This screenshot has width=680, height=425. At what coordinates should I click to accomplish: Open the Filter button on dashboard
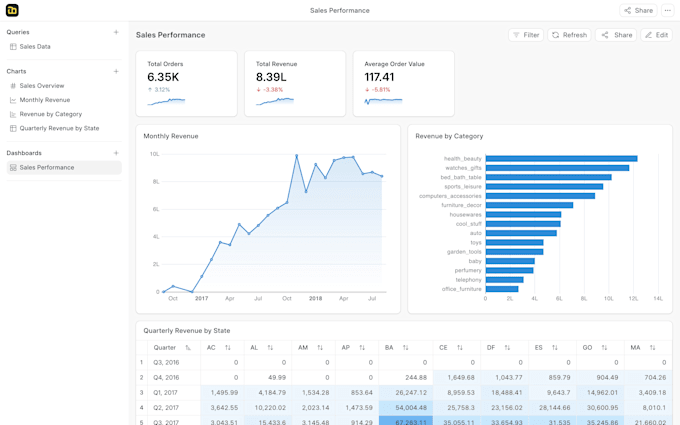pos(526,35)
